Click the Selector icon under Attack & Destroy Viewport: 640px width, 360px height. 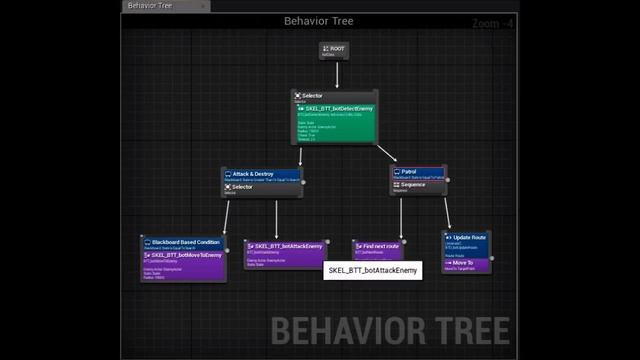pos(228,187)
